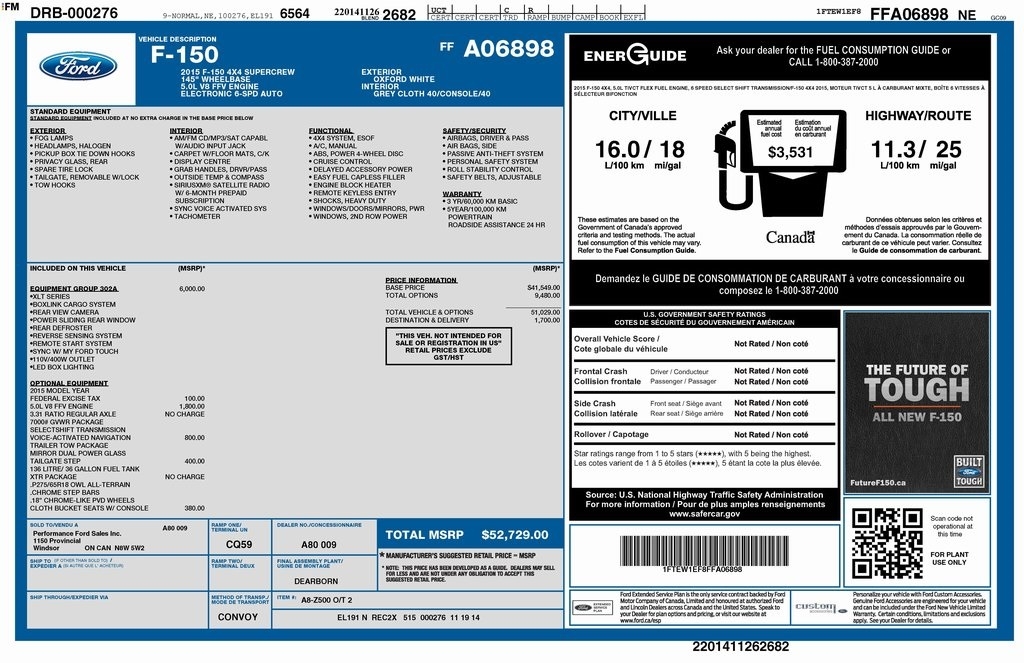Click the Custom Accessories logo
Viewport: 1024px width, 663px height.
click(x=820, y=607)
